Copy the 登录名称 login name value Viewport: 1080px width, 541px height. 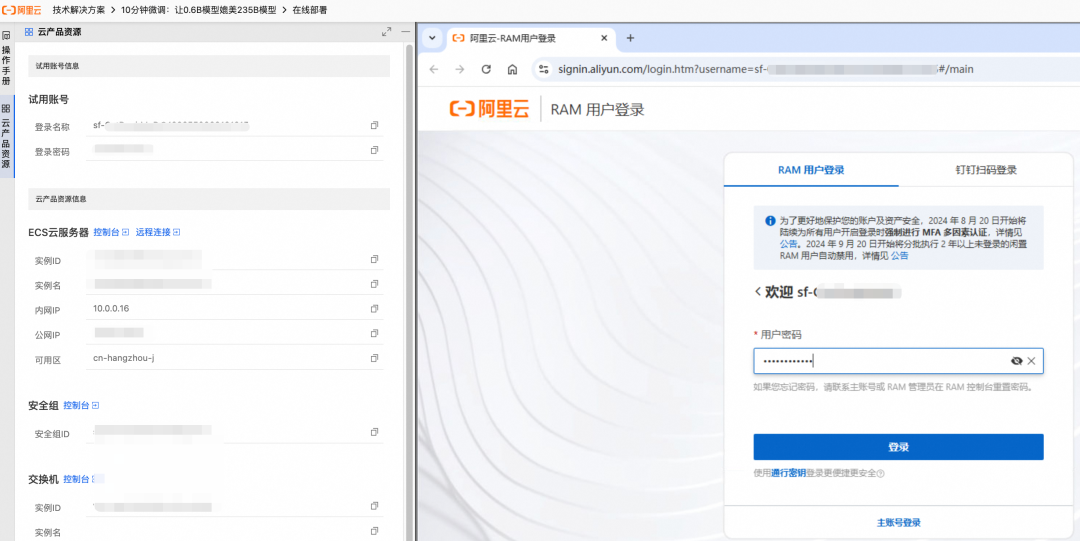click(x=374, y=125)
